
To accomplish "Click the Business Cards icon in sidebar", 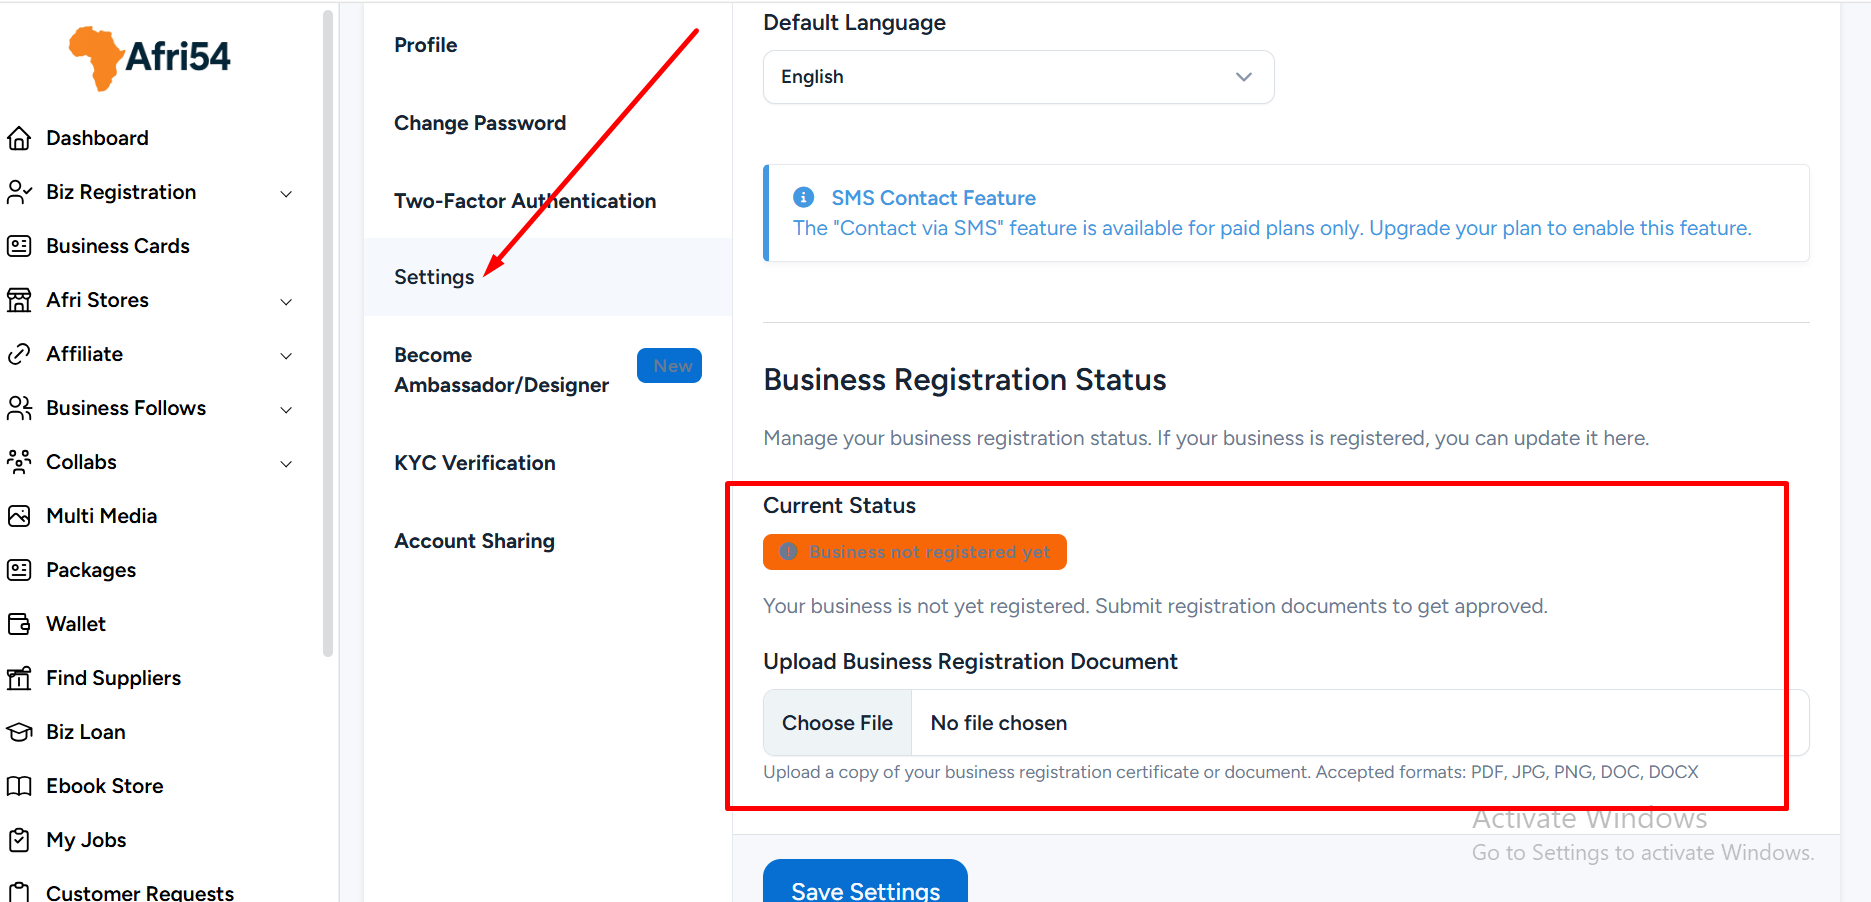I will (19, 246).
